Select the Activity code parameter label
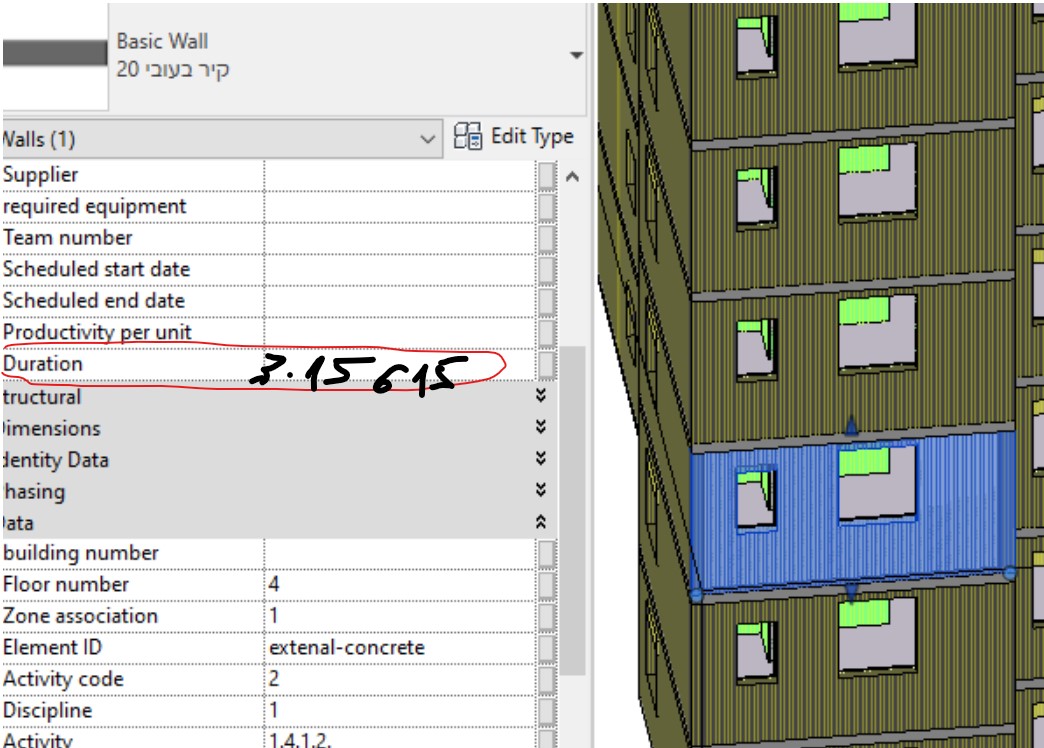The height and width of the screenshot is (748, 1044). point(63,679)
